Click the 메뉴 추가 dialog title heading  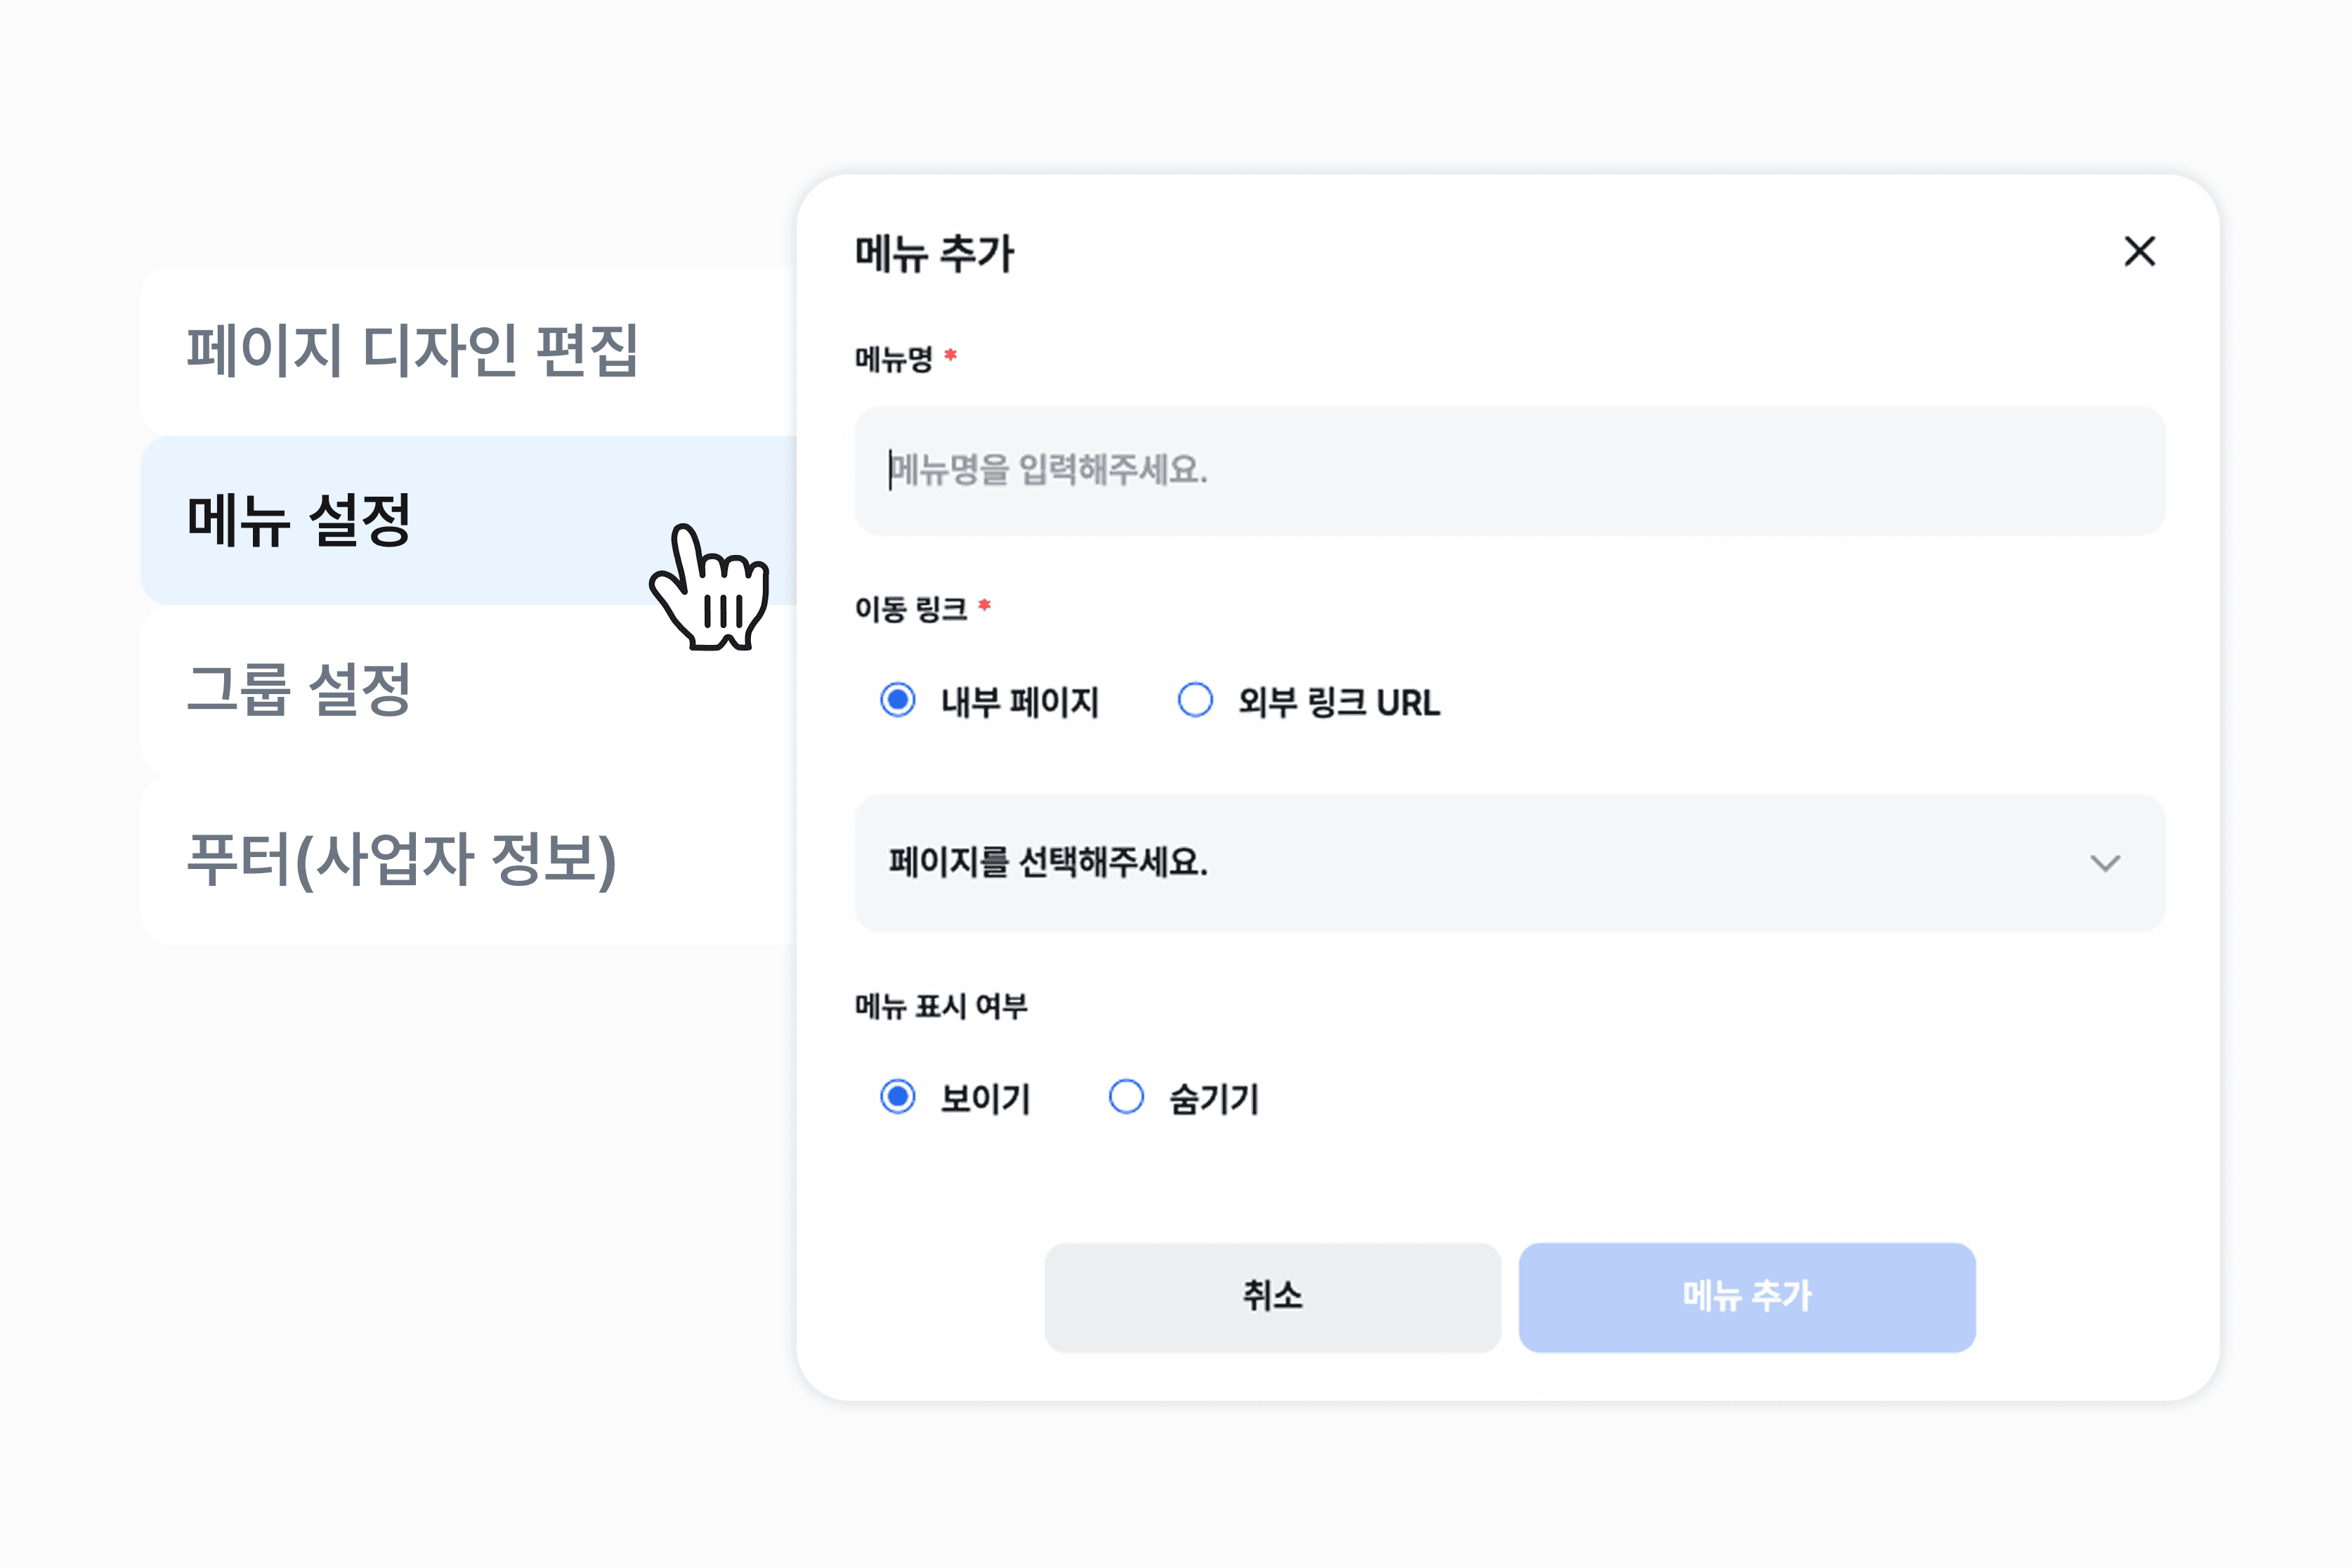934,253
